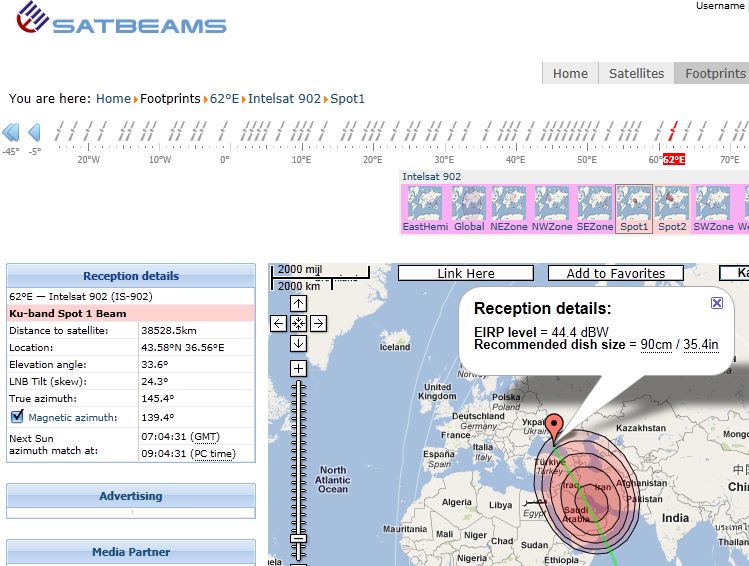Select the Global beam thumbnail
Screen dimensions: 749x566
[469, 209]
